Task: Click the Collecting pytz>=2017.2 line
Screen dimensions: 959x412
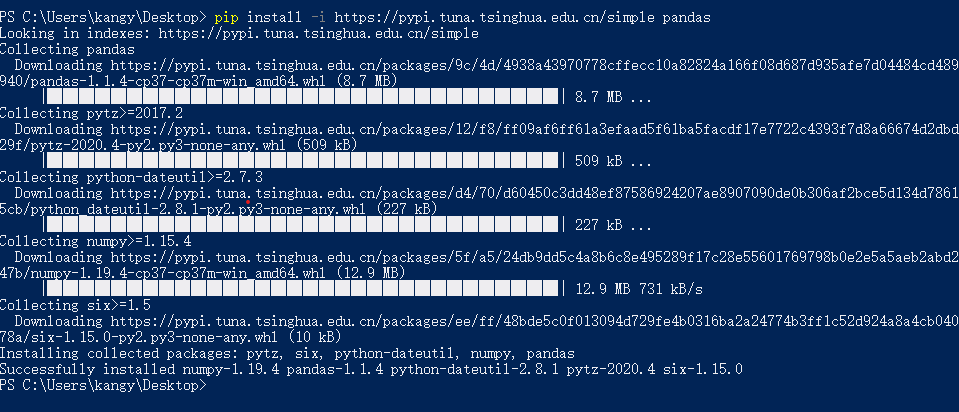Action: pyautogui.click(x=92, y=113)
